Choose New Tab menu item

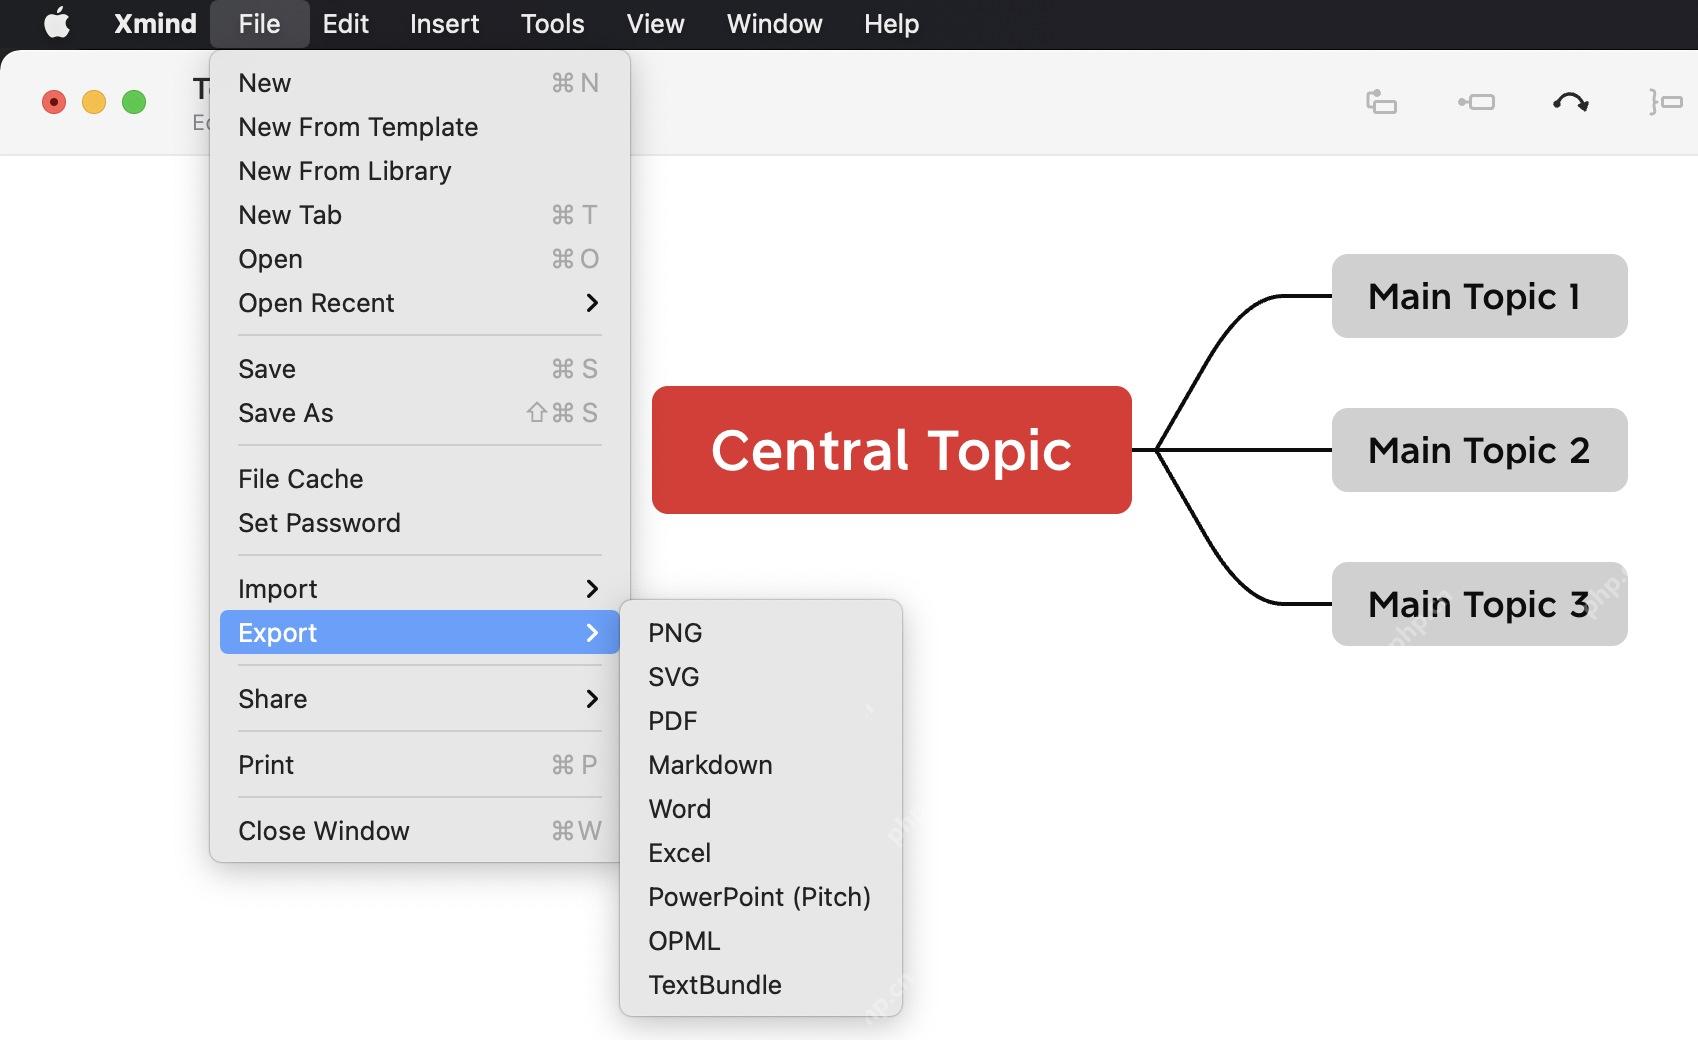click(420, 215)
